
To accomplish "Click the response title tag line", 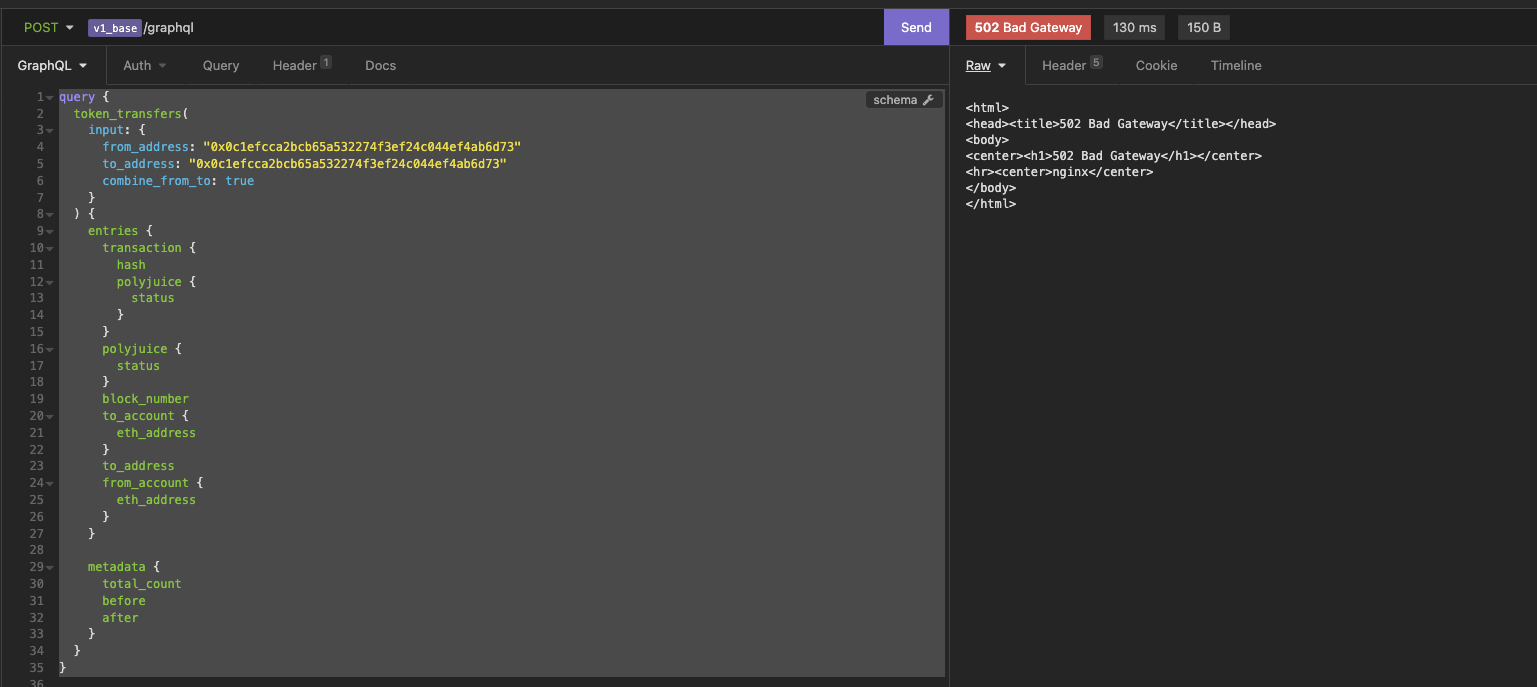I will point(1121,124).
